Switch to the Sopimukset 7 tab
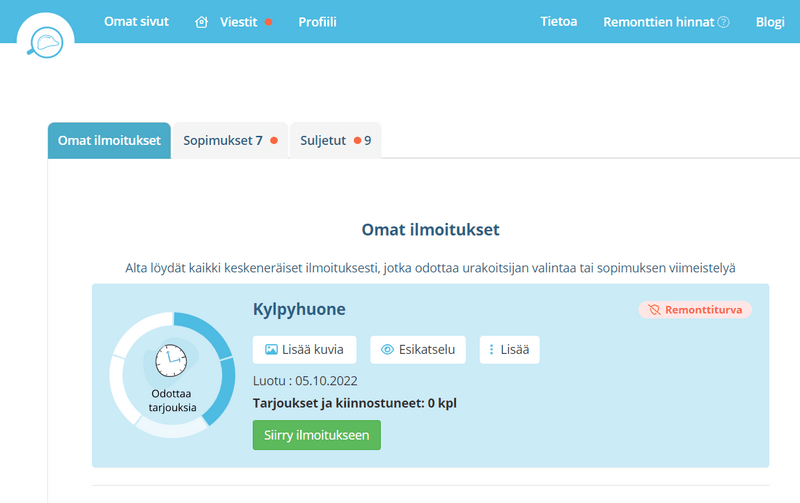 point(231,140)
